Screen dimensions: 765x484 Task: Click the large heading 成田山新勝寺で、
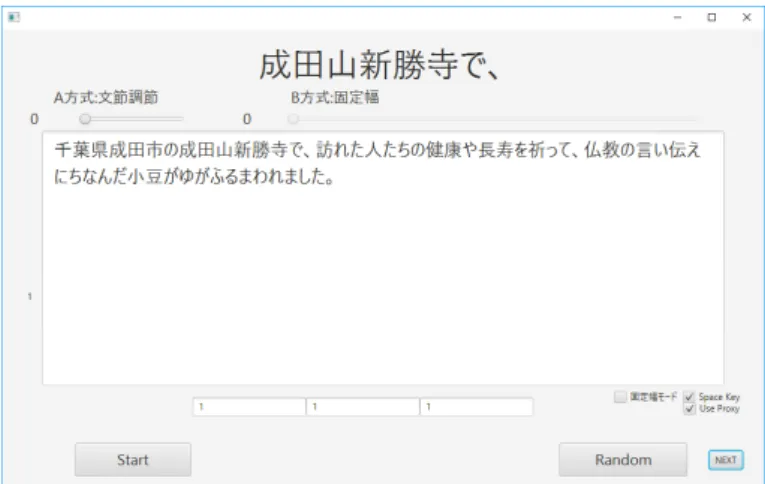coord(379,65)
